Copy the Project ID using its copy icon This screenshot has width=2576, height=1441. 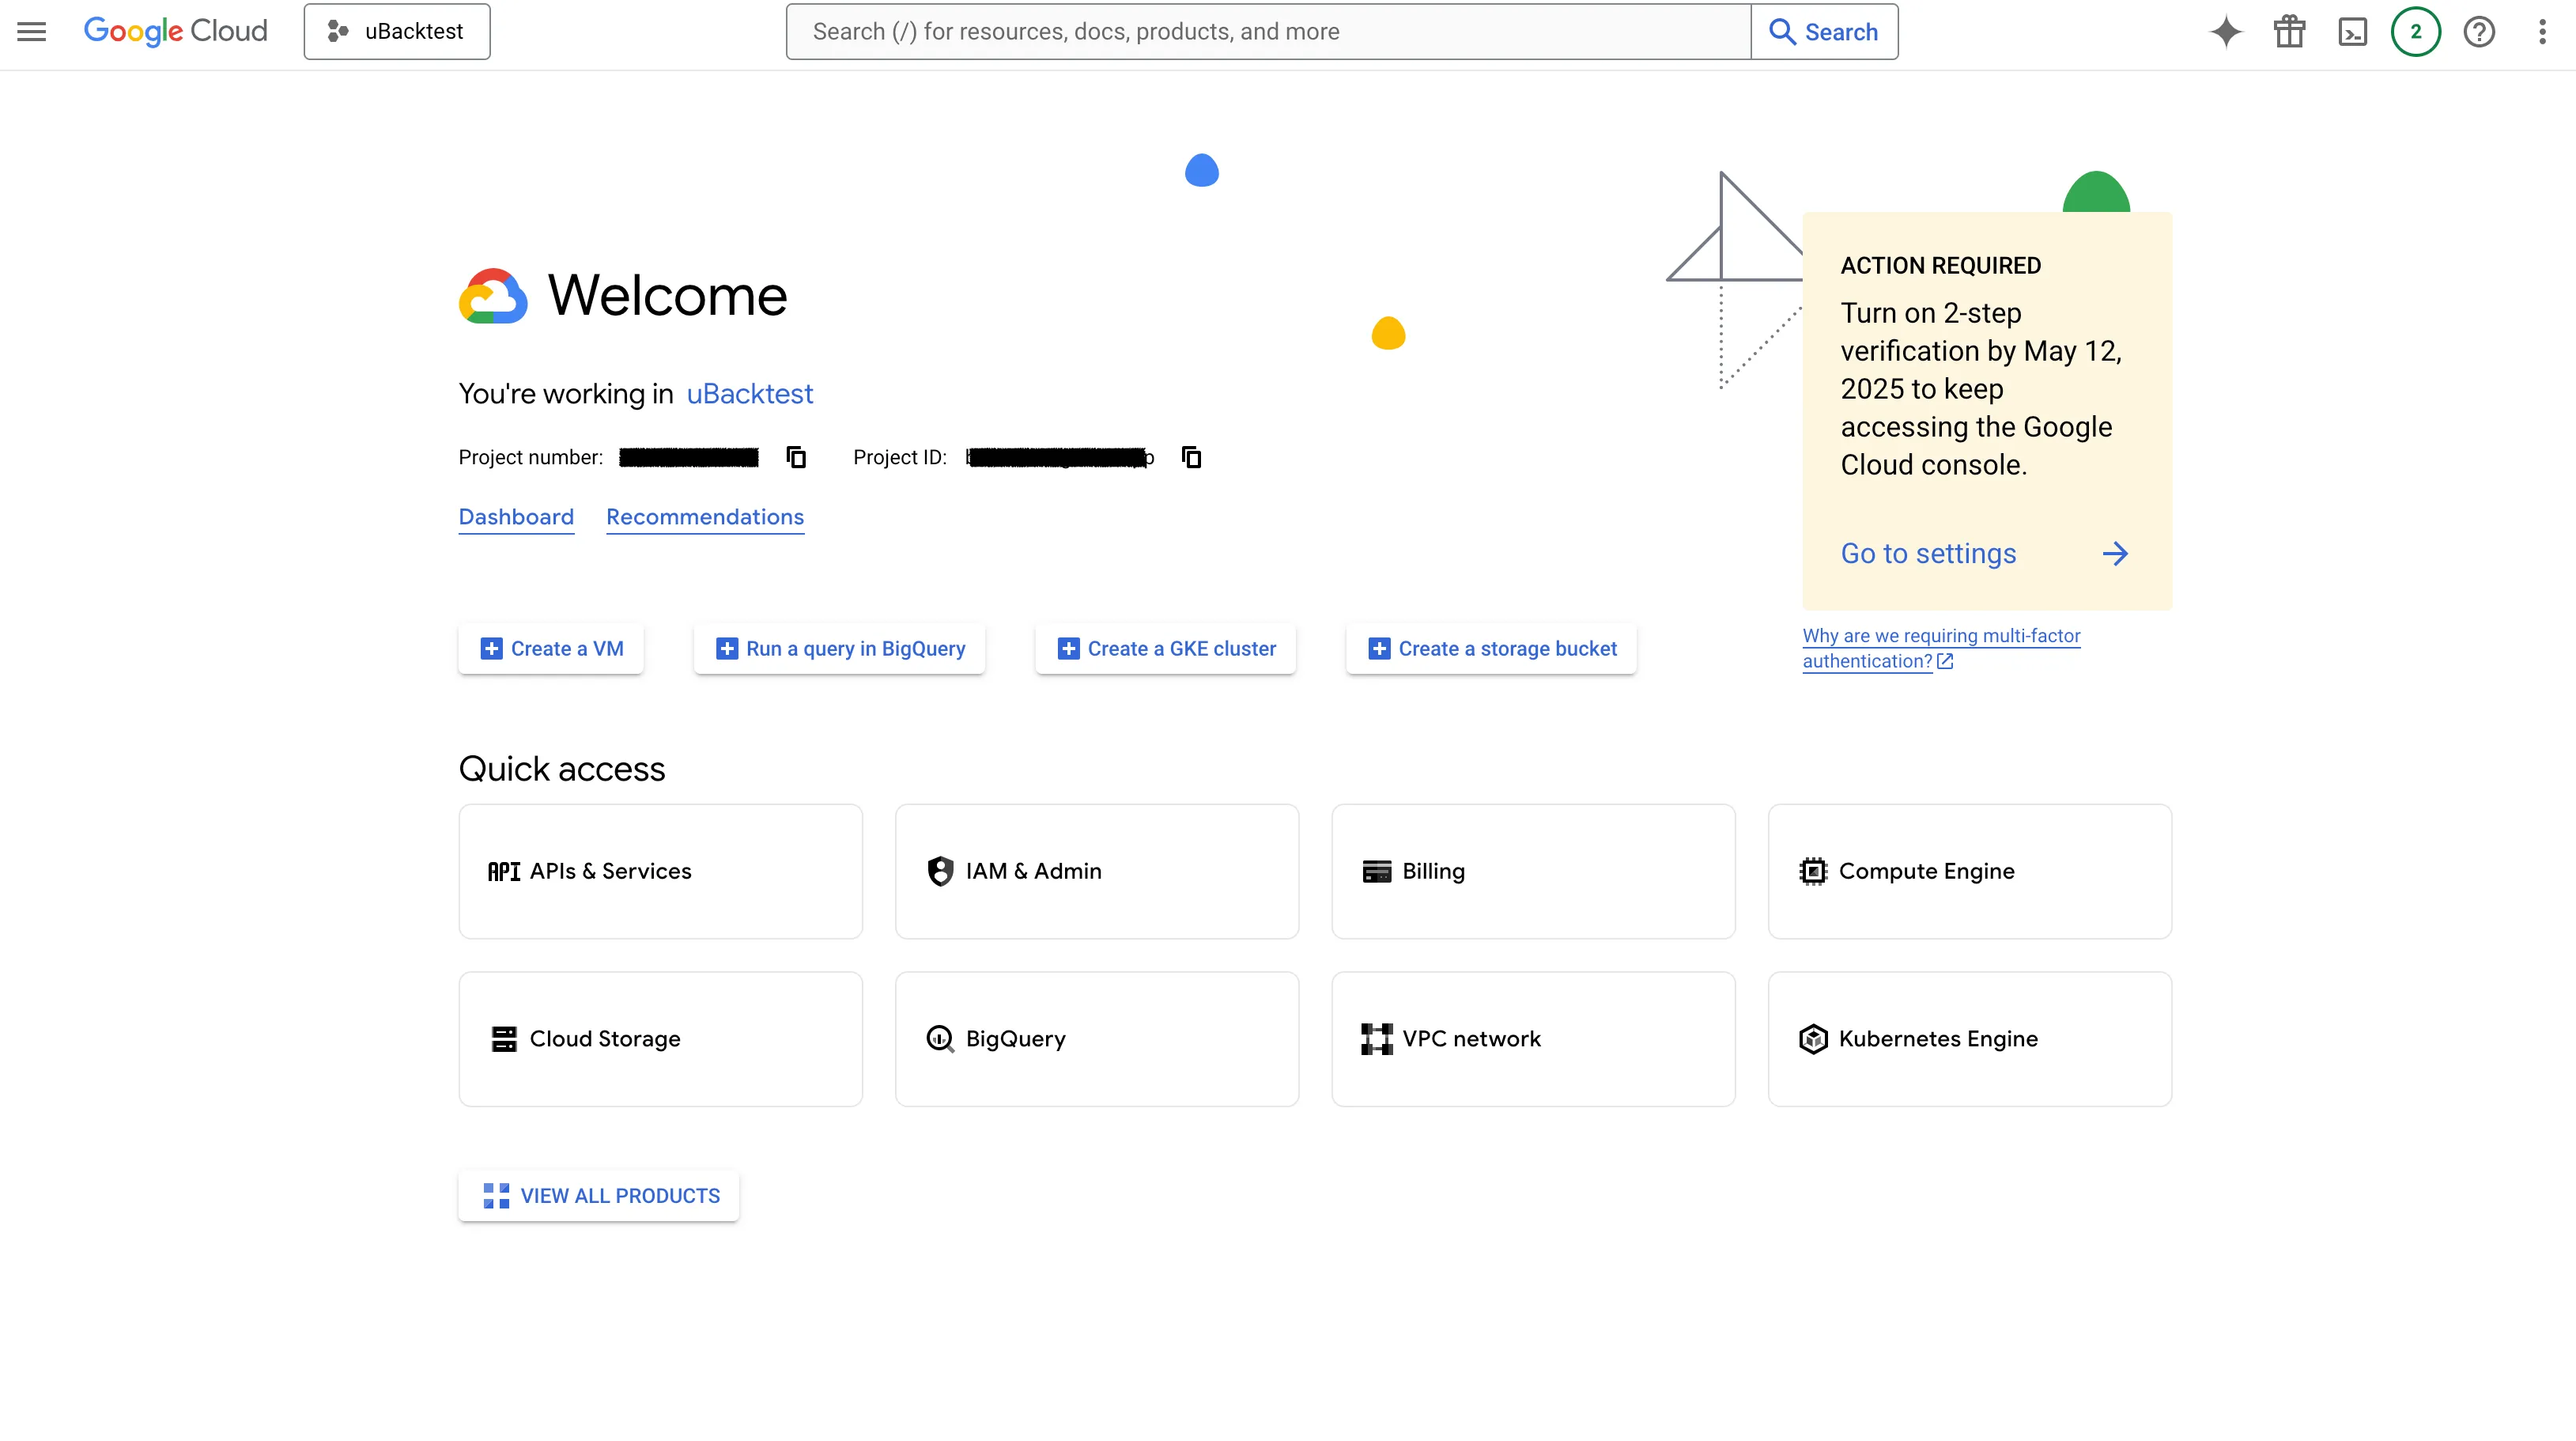(x=1191, y=457)
